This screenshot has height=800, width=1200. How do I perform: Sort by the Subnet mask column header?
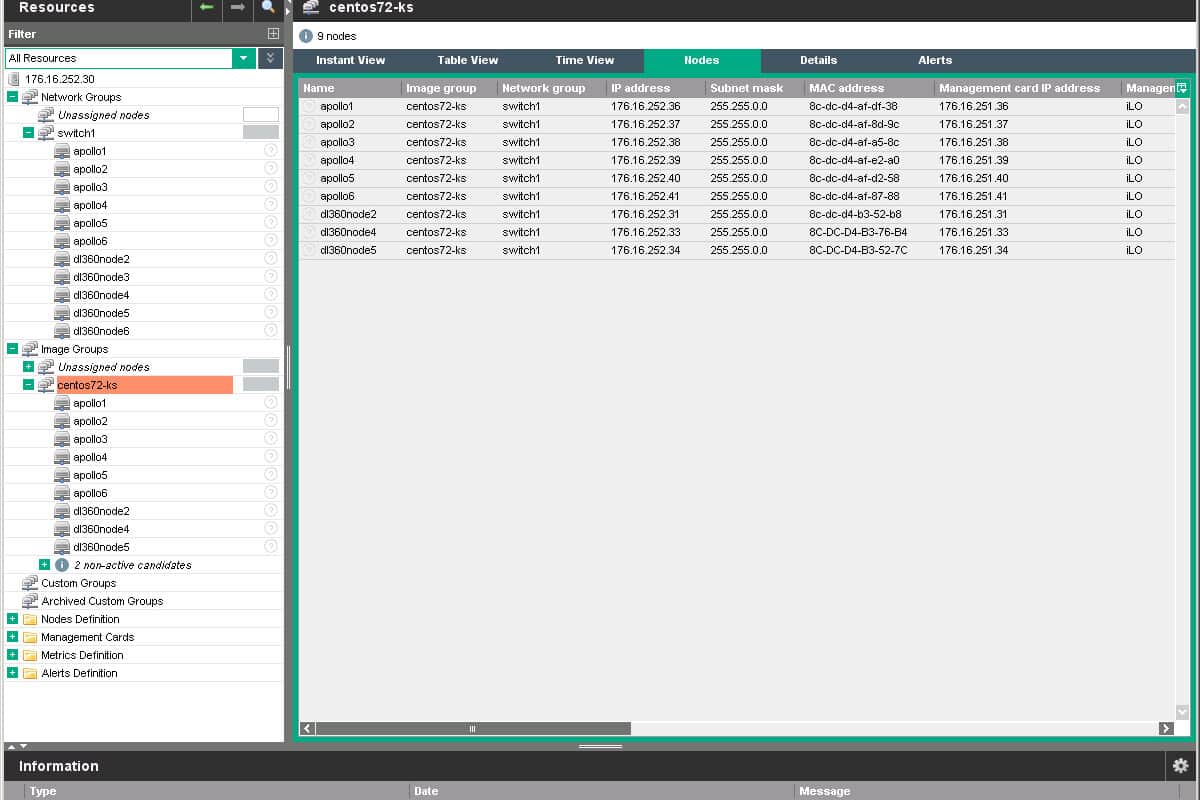(x=755, y=88)
